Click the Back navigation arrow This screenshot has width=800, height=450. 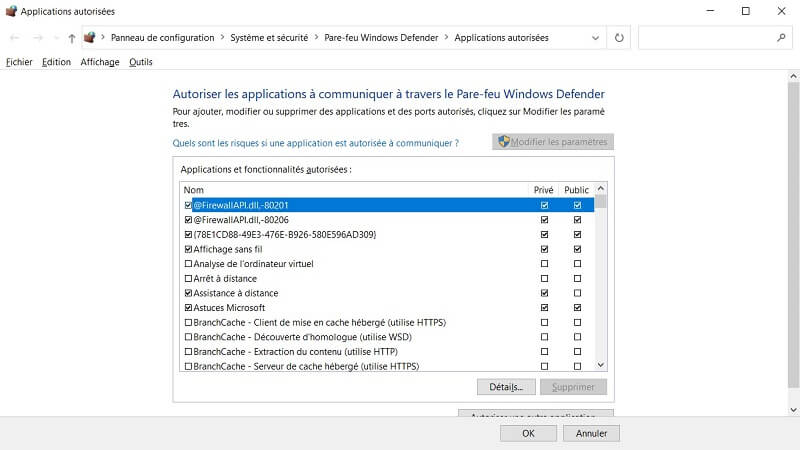click(x=15, y=38)
